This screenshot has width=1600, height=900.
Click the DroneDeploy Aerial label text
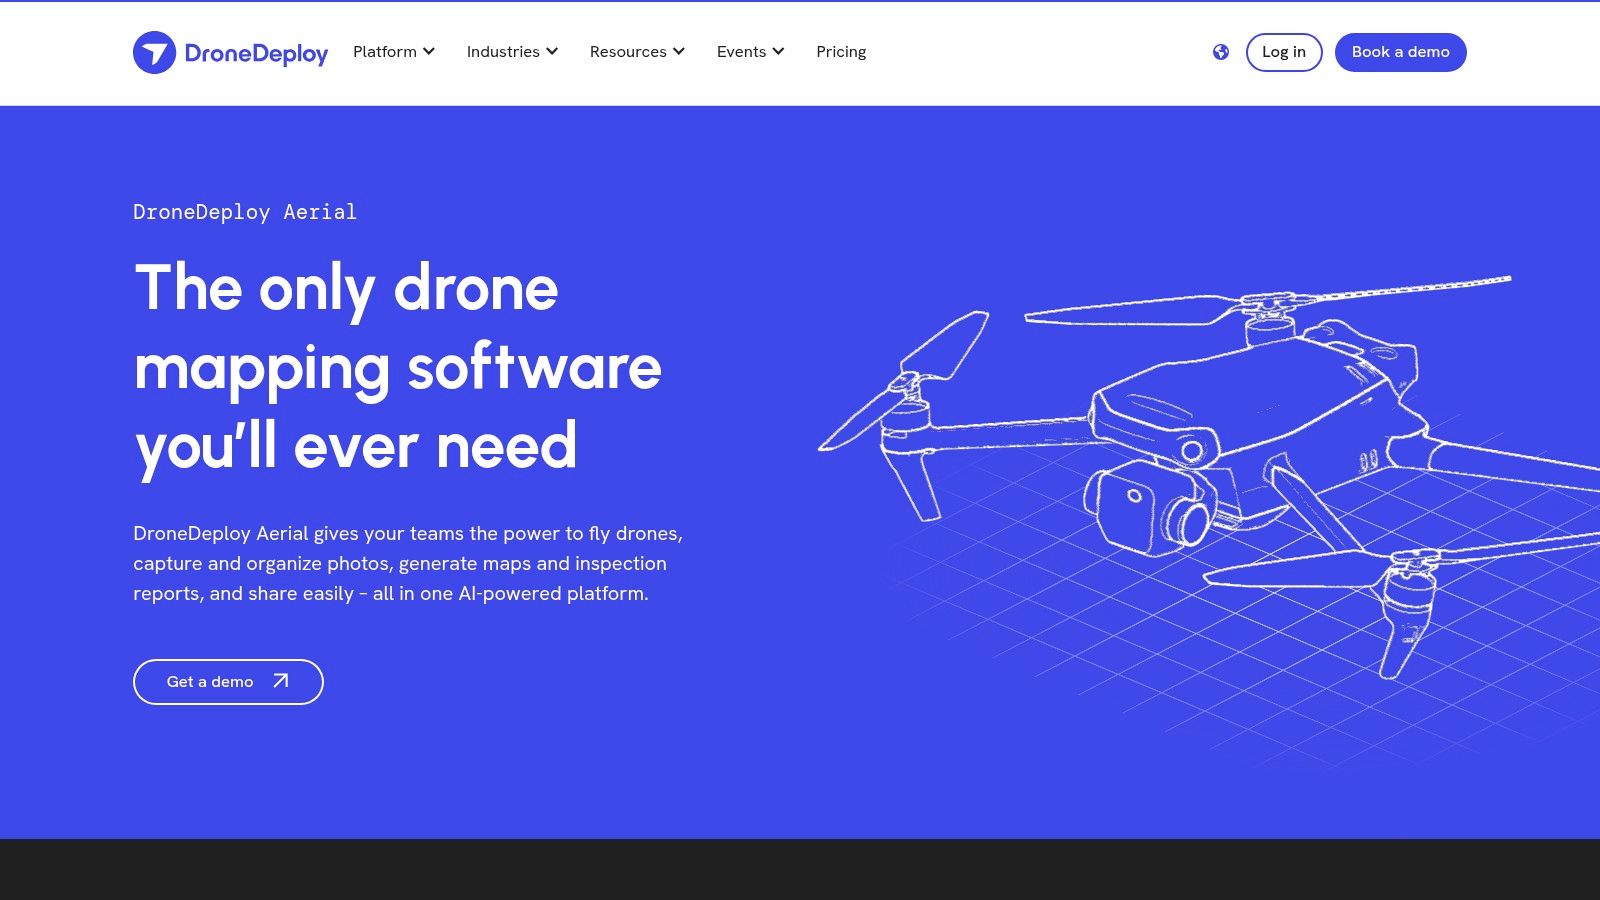245,212
